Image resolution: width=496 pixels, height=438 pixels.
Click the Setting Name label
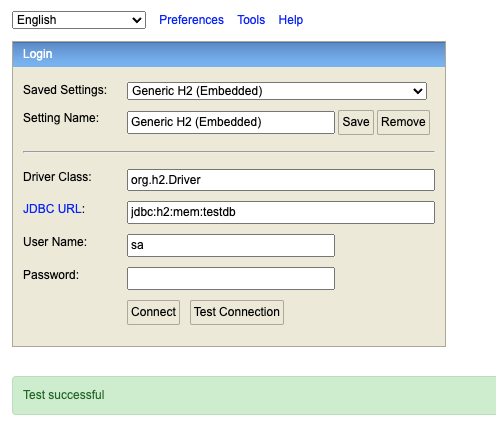tap(61, 118)
